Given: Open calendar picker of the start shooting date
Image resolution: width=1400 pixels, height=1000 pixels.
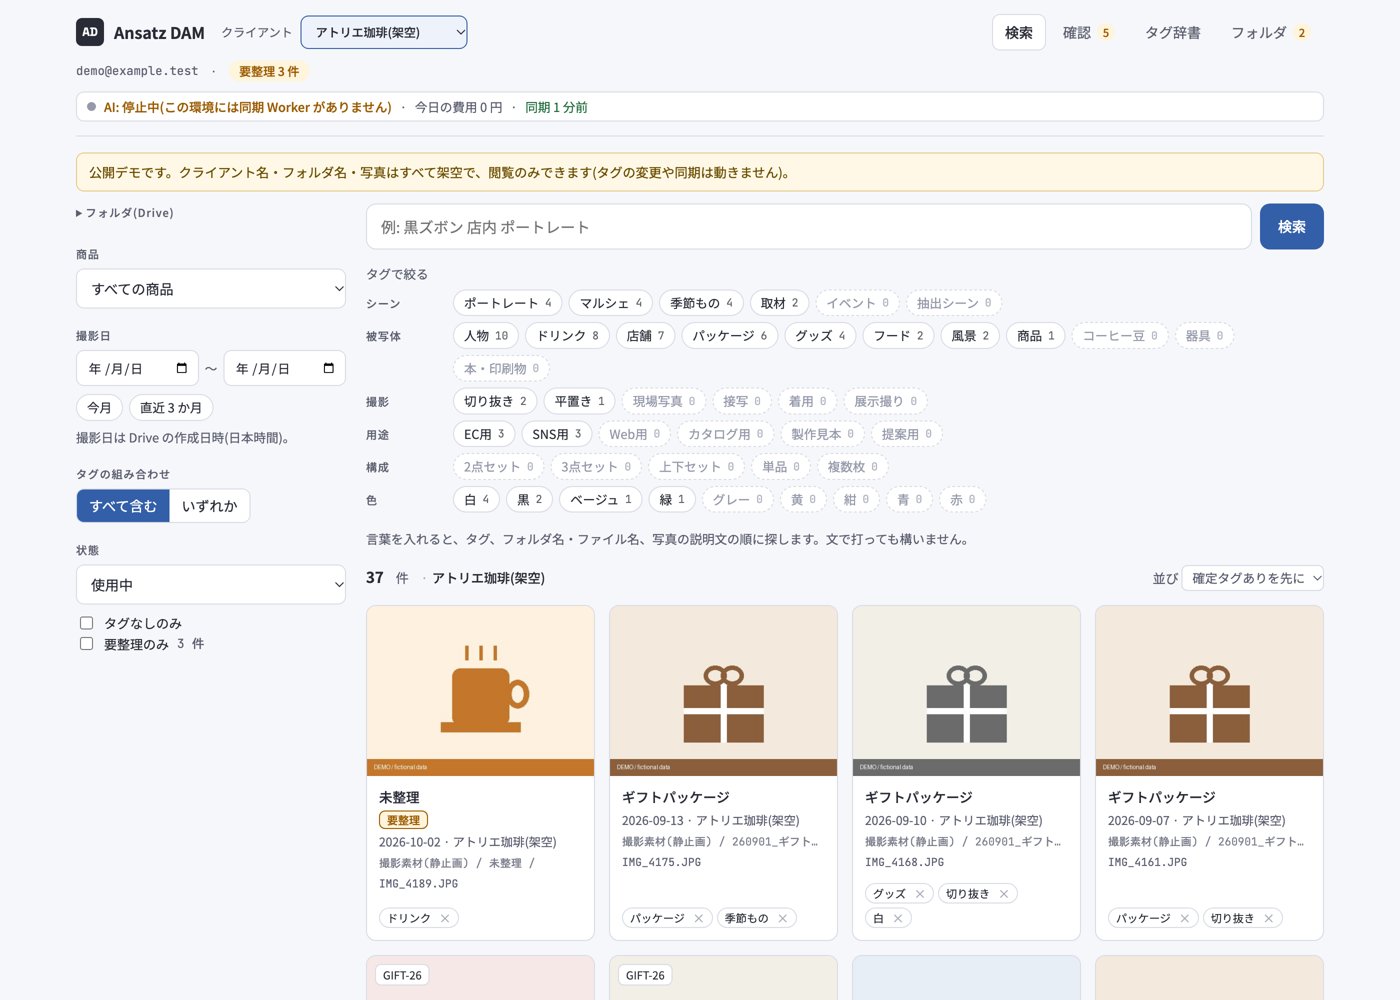Looking at the screenshot, I should (181, 368).
